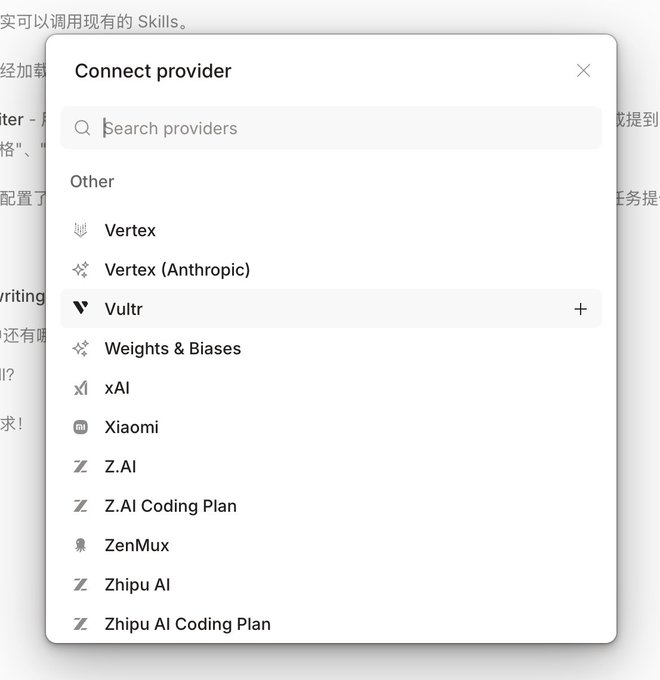Pick xAI from the providers list
The image size is (660, 680).
point(117,388)
